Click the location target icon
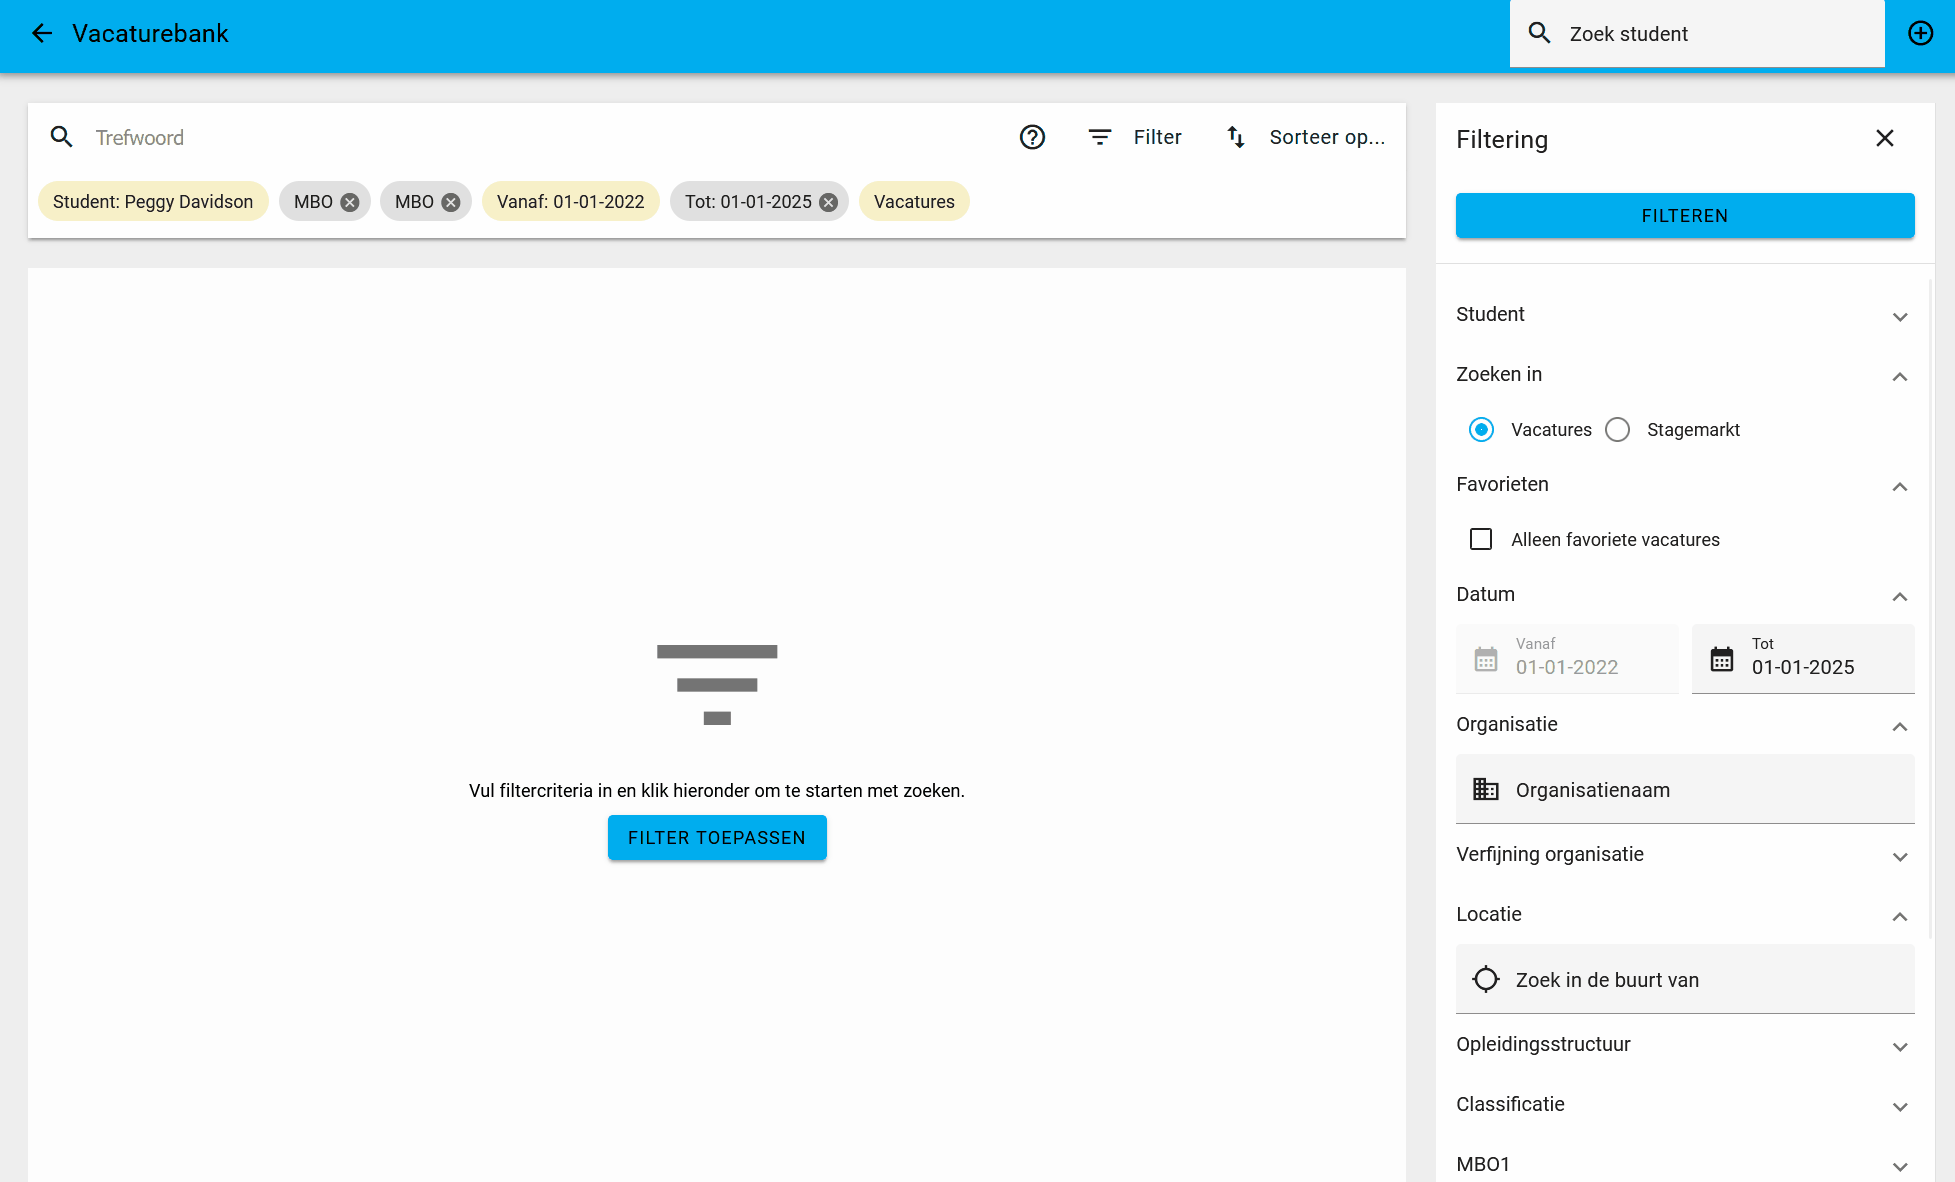 pyautogui.click(x=1486, y=979)
